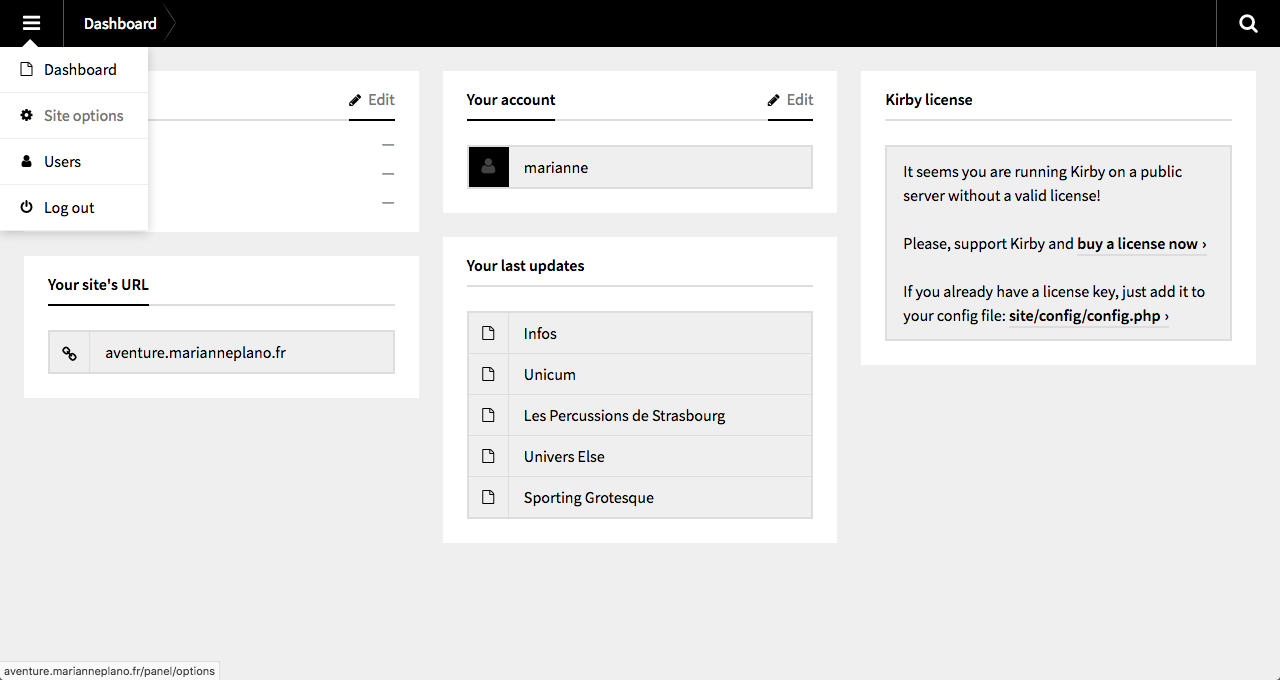Click the page icon beside Univers Else
This screenshot has width=1280, height=680.
point(488,457)
